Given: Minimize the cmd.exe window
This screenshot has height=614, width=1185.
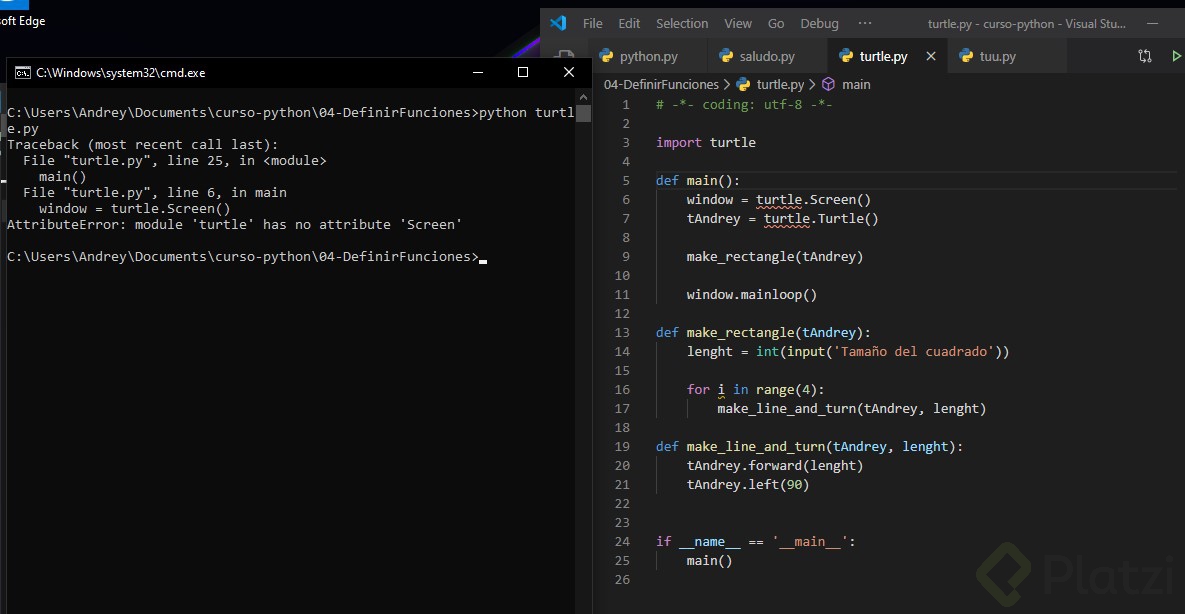Looking at the screenshot, I should pos(477,73).
